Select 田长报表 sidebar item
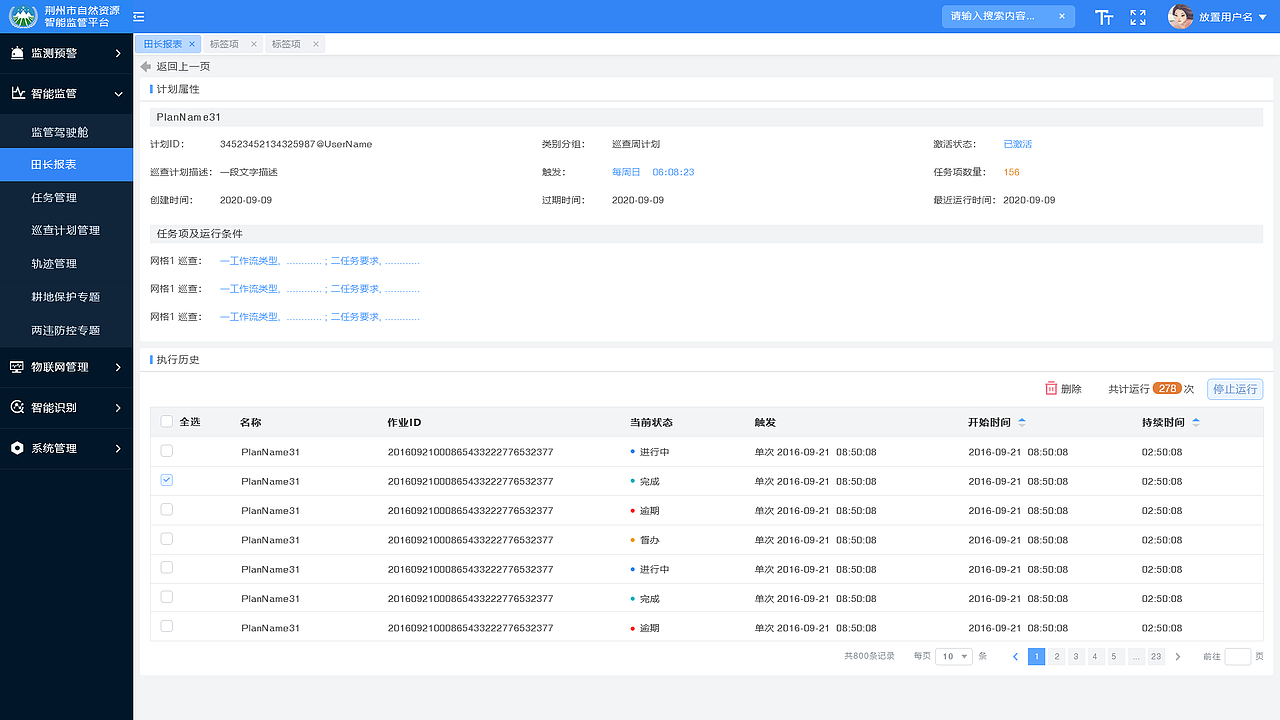 point(66,164)
